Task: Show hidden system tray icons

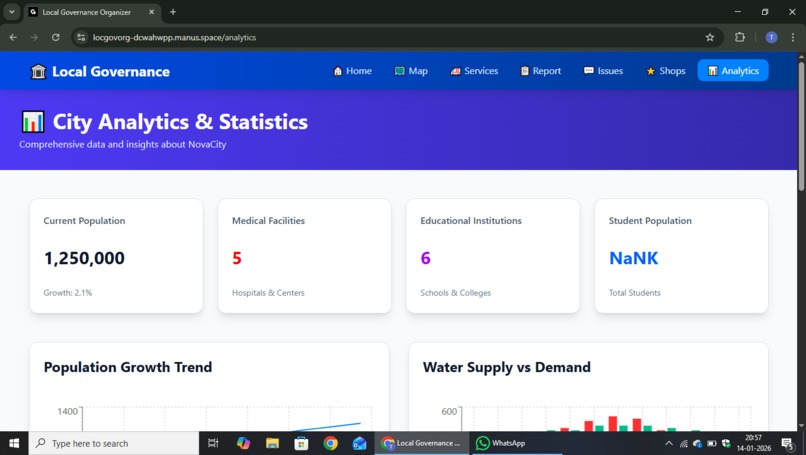Action: tap(668, 443)
